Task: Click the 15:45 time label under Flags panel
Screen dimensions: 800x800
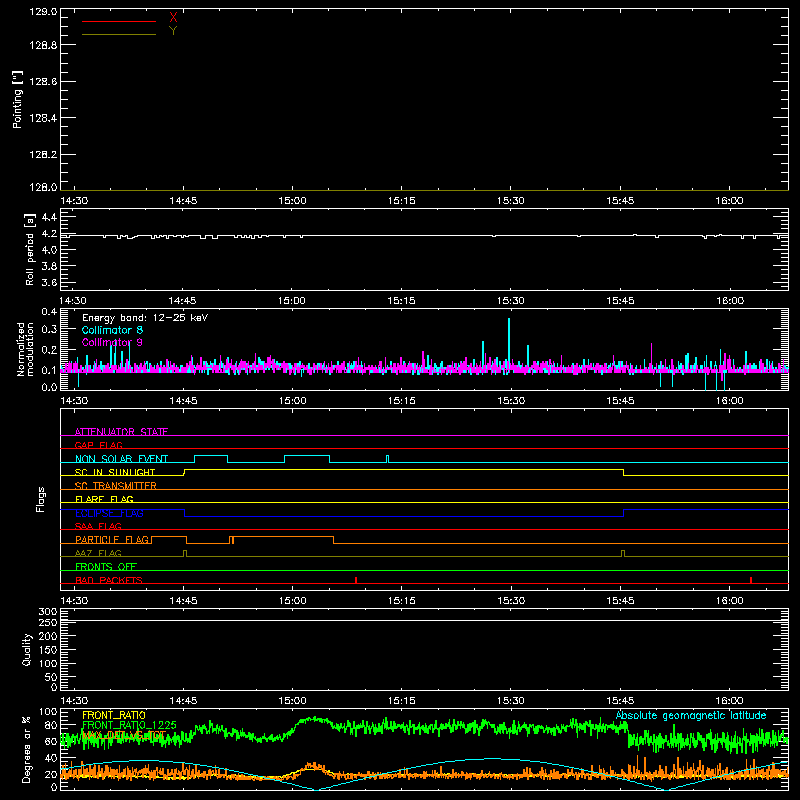Action: tap(620, 601)
